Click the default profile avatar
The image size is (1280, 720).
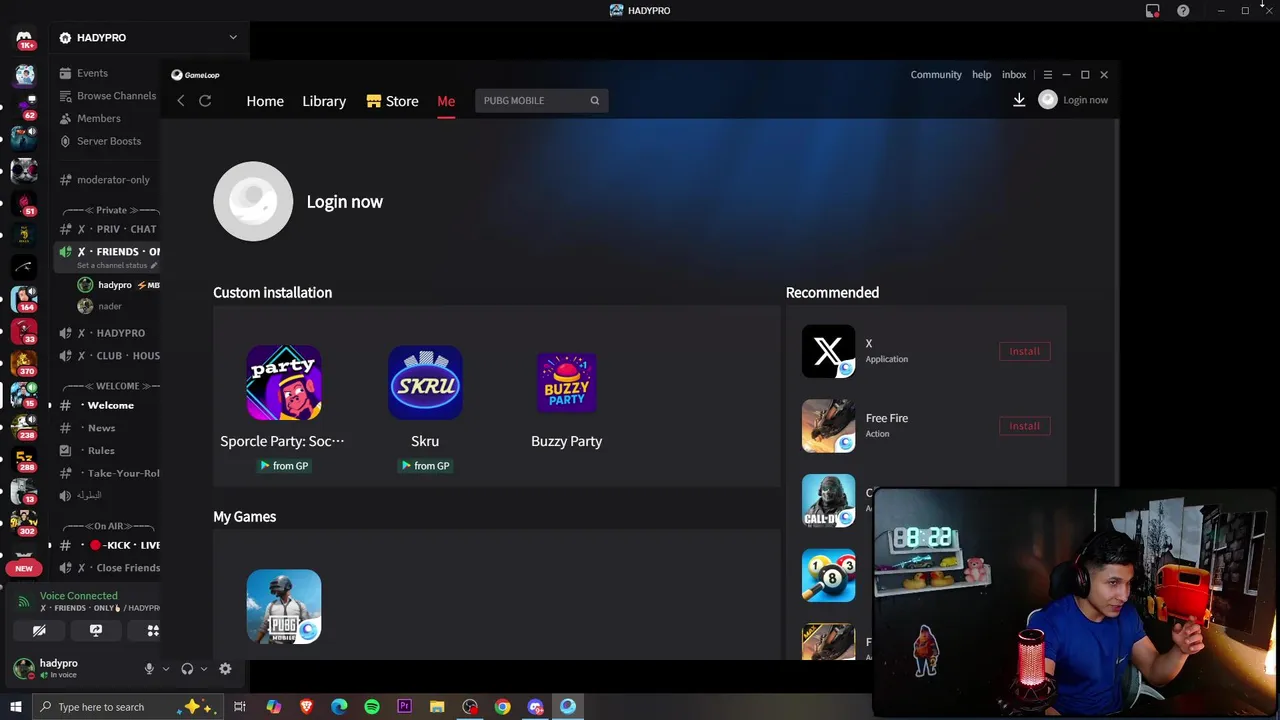coord(253,201)
